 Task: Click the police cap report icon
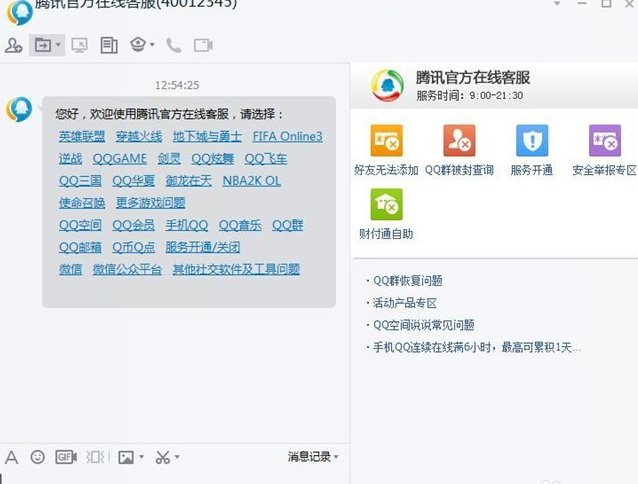(138, 44)
